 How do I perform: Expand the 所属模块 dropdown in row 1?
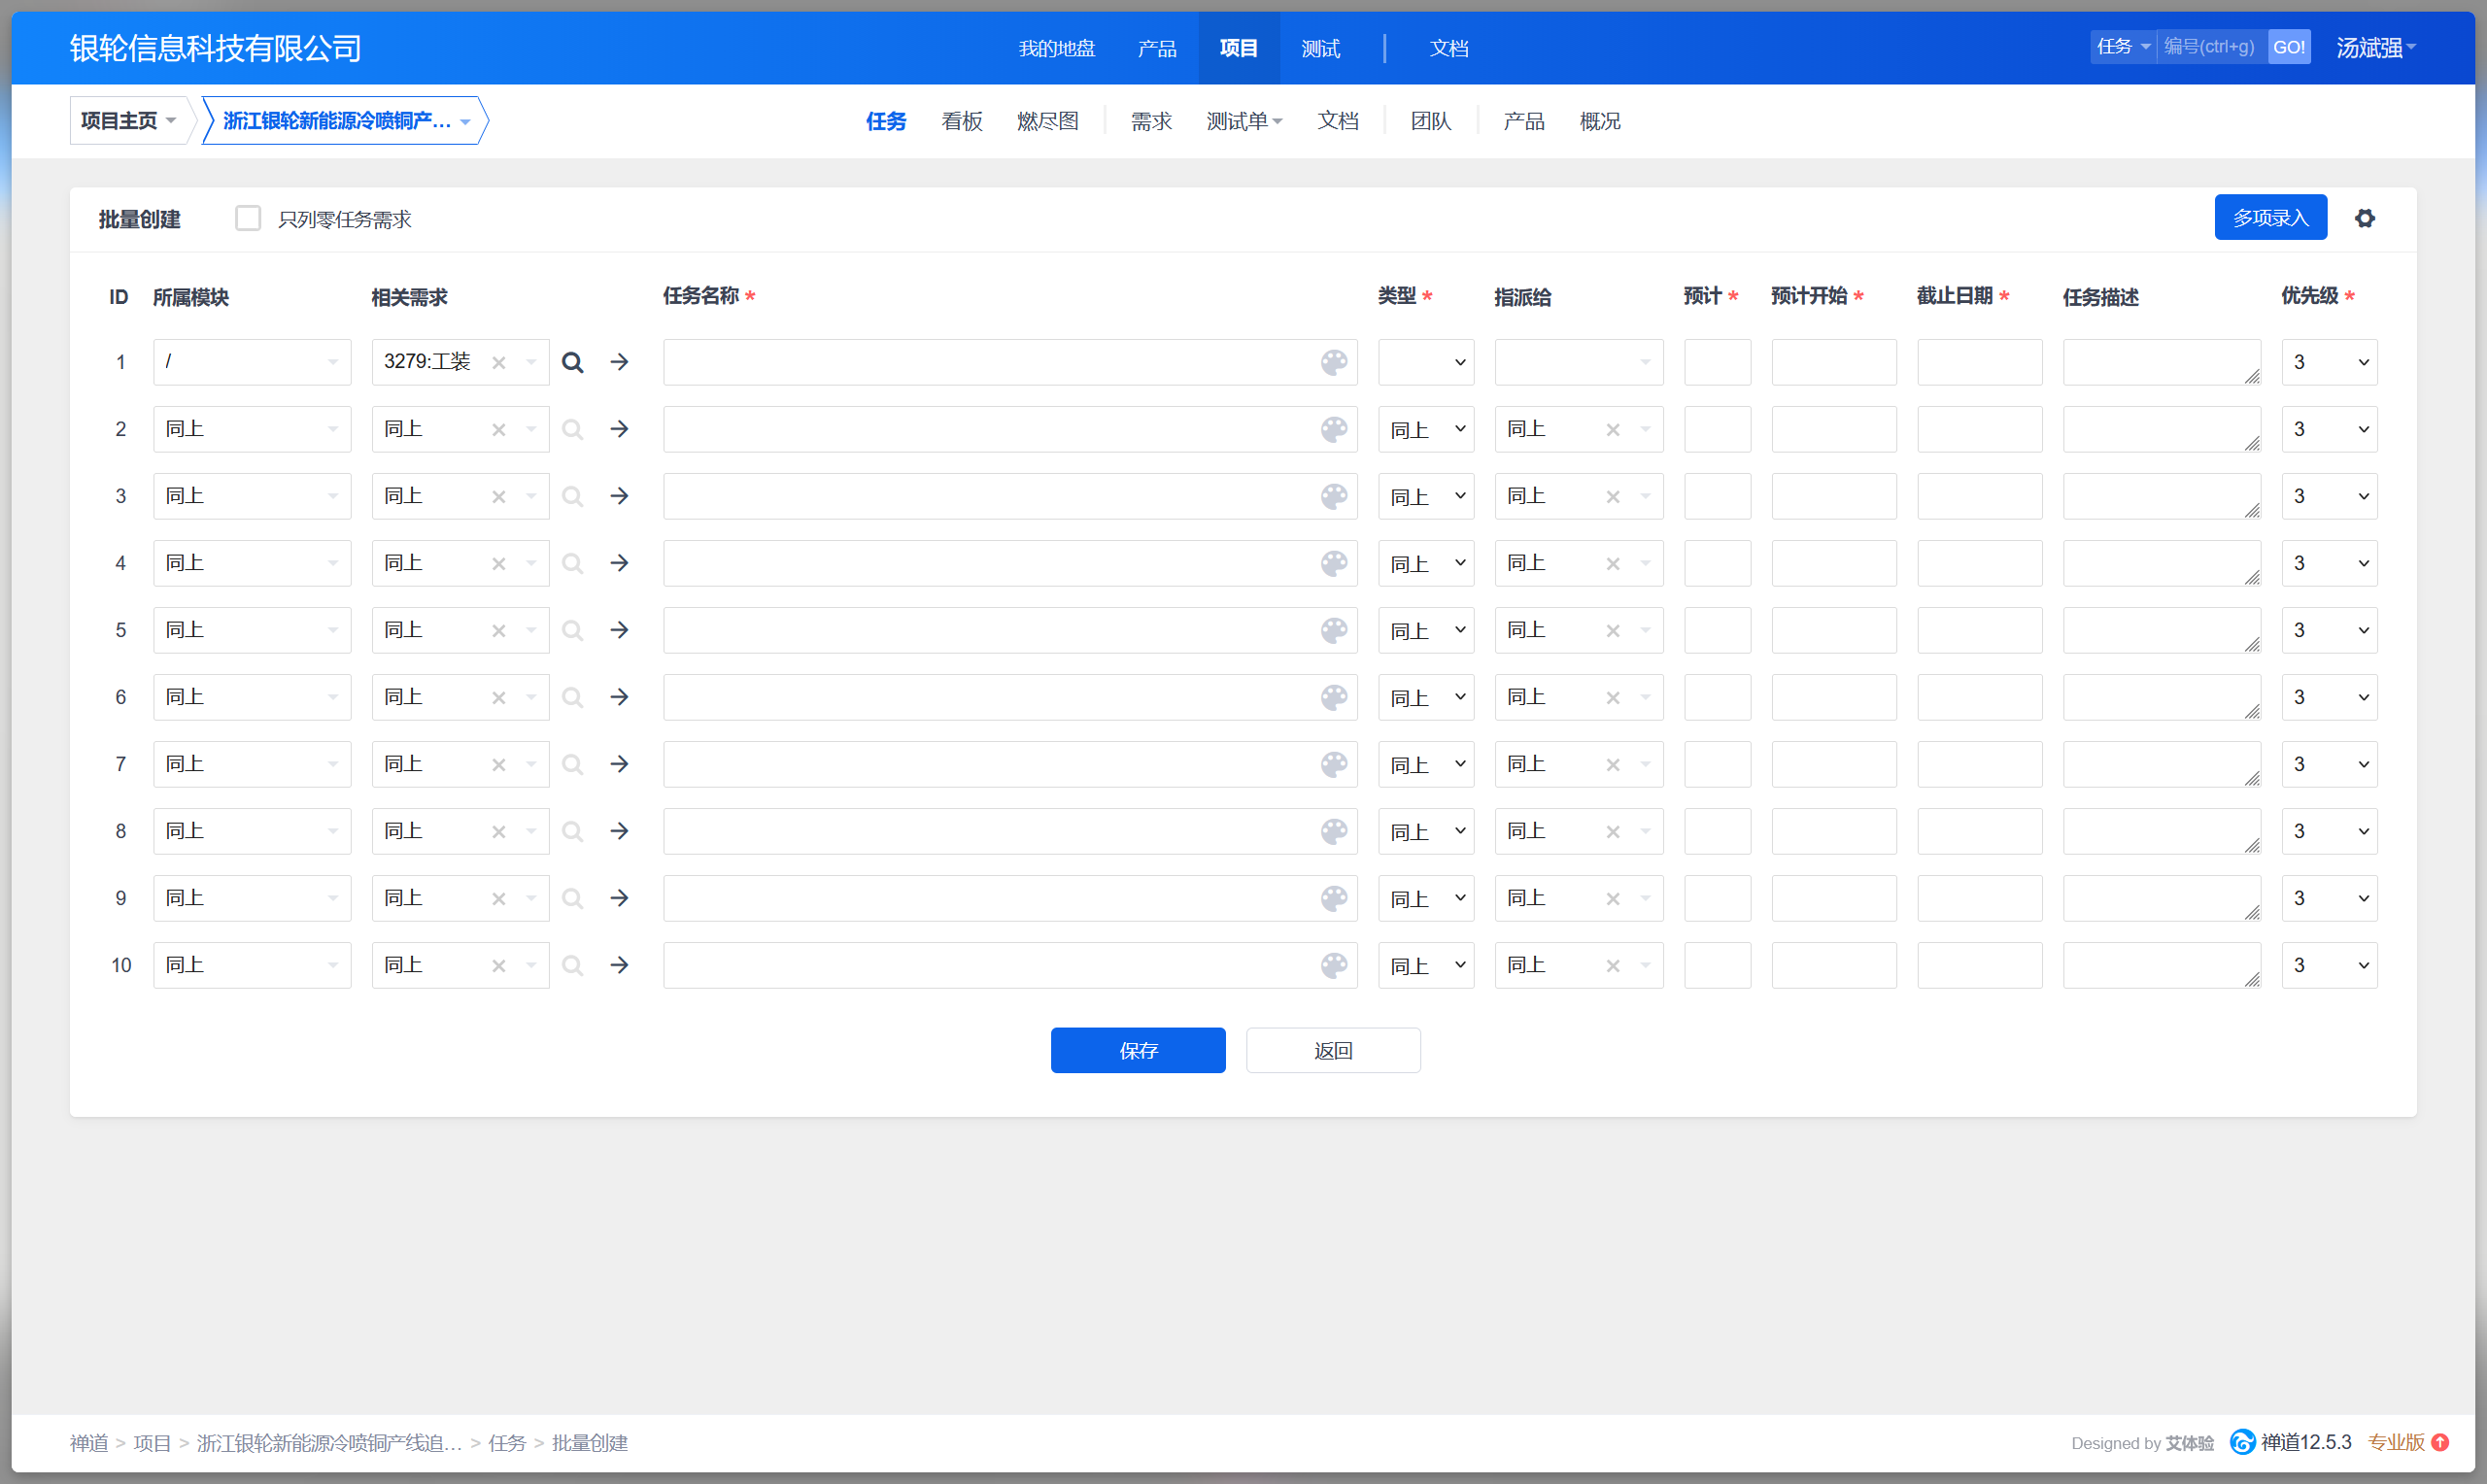252,362
